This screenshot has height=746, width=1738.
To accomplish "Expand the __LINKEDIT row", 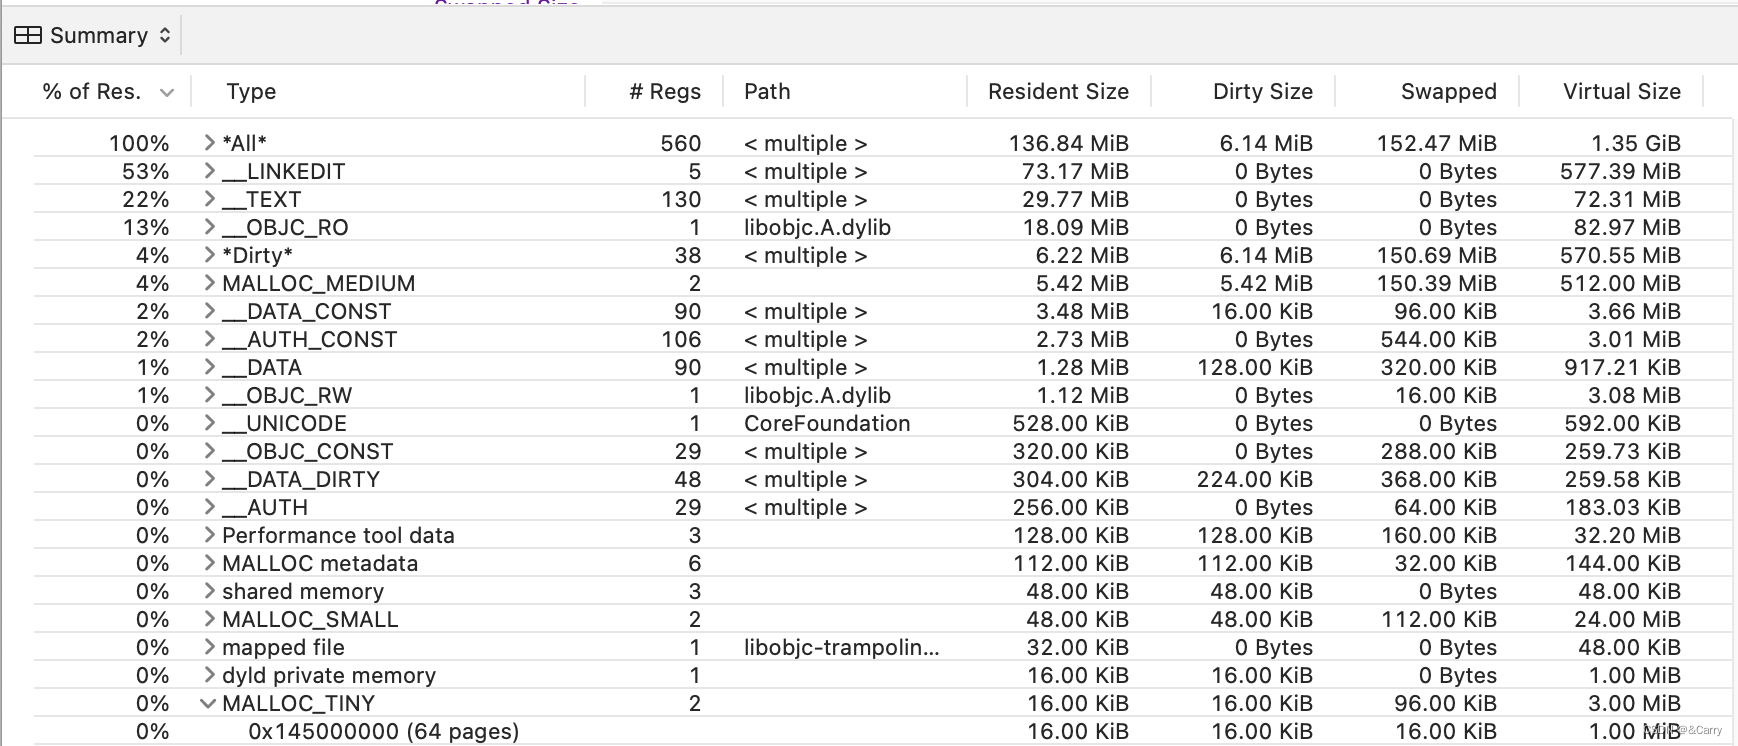I will coord(209,171).
